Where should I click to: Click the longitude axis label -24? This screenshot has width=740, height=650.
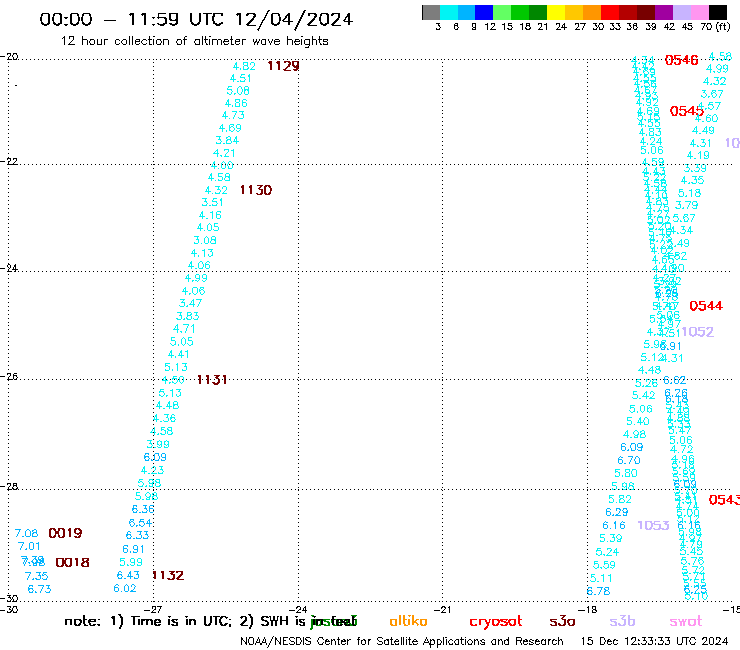[298, 609]
